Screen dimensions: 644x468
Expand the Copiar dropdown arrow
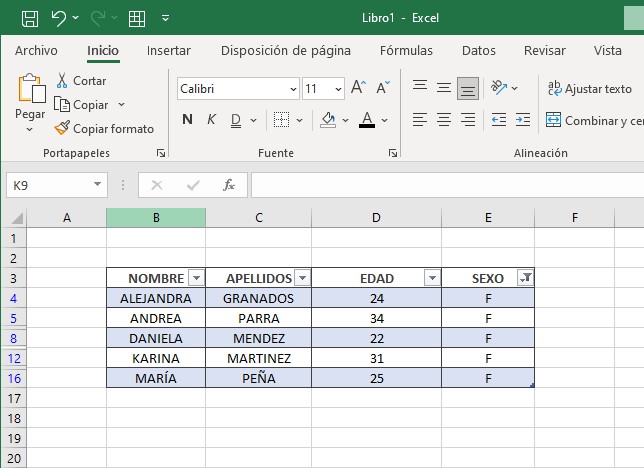click(x=121, y=104)
